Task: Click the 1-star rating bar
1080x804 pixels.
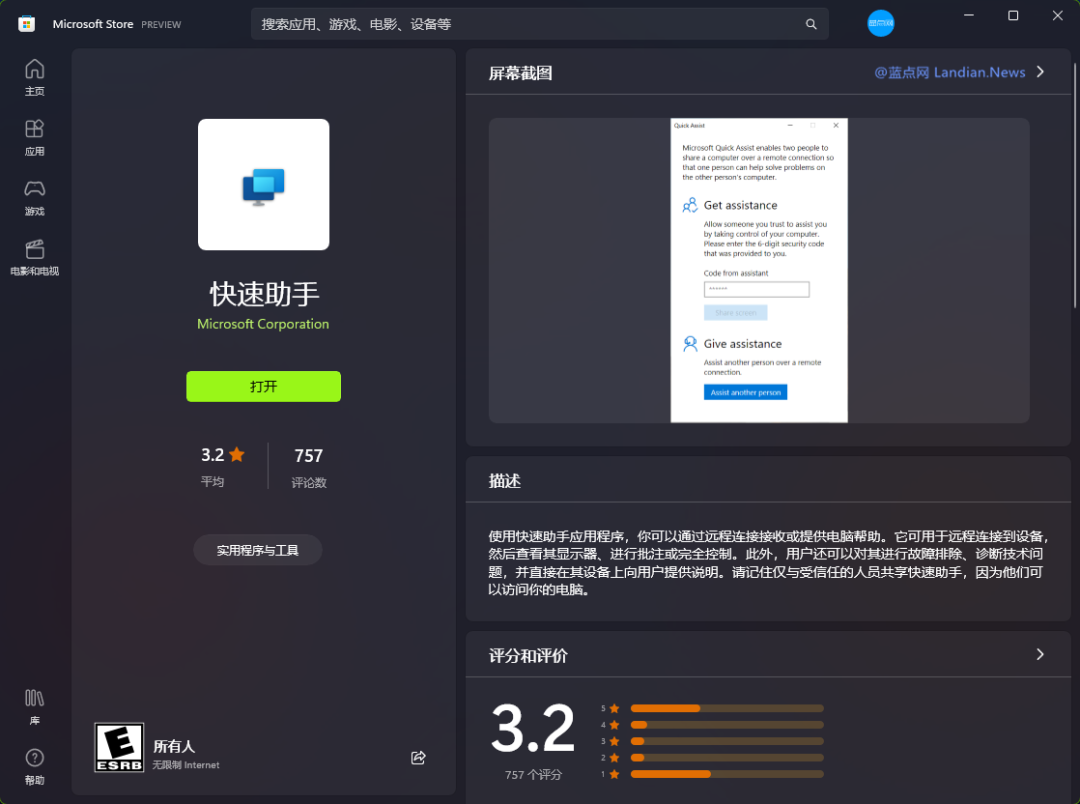Action: [x=727, y=774]
